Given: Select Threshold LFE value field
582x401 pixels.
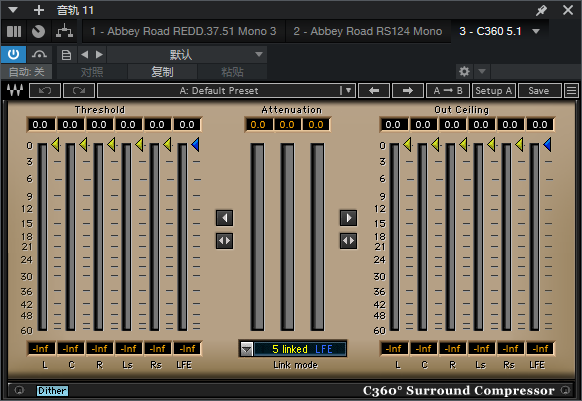Looking at the screenshot, I should pos(187,124).
